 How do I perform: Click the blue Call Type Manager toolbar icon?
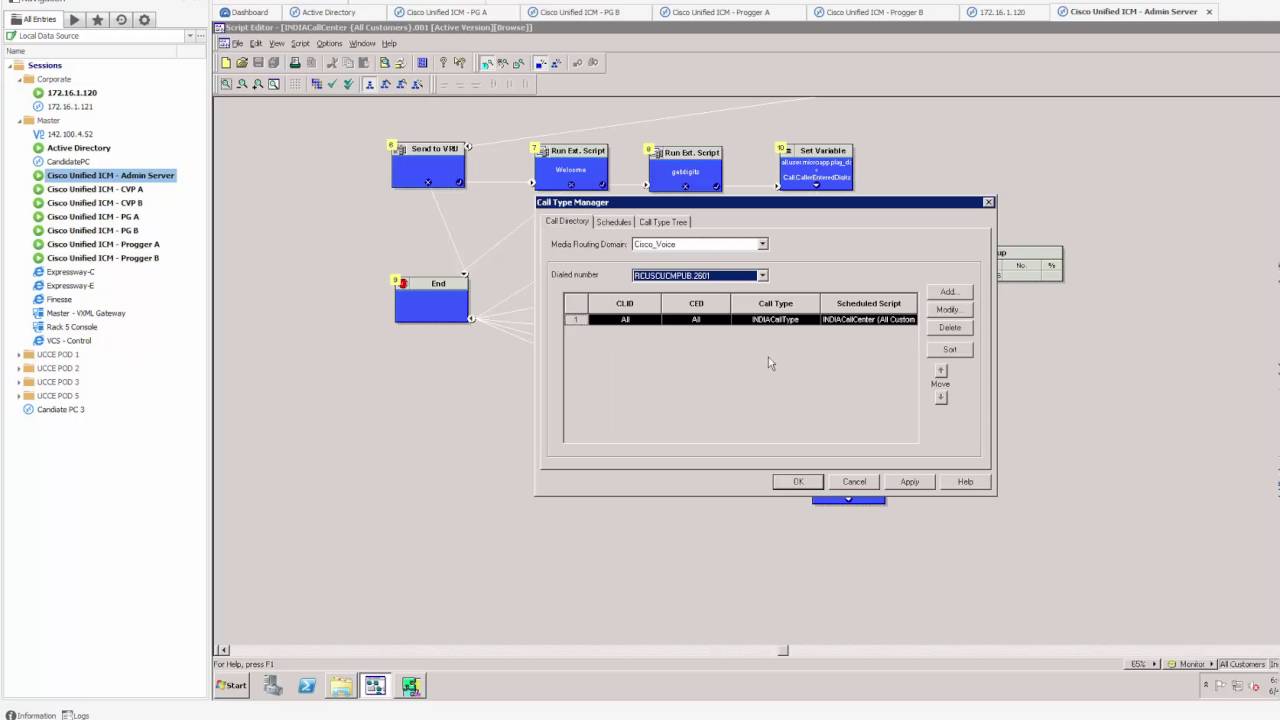422,63
